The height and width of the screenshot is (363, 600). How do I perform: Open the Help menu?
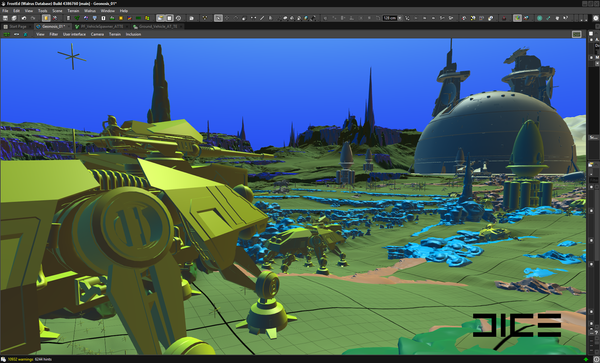pyautogui.click(x=124, y=11)
